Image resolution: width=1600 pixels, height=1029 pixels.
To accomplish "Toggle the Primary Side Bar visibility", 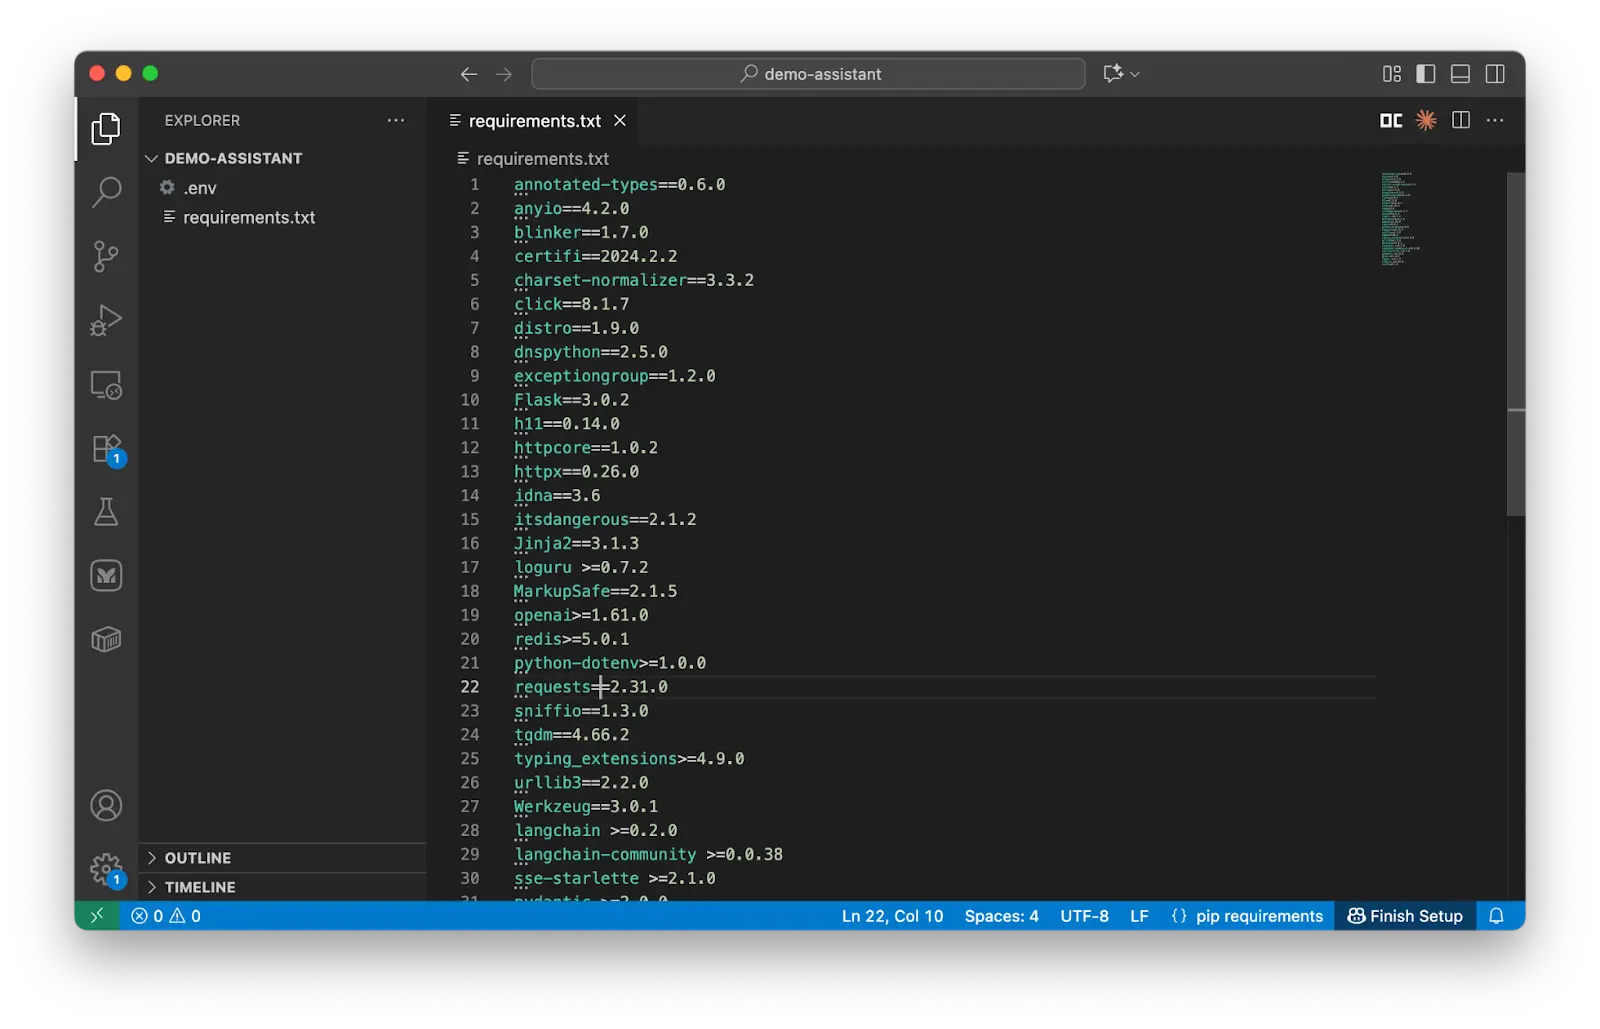I will click(1425, 73).
